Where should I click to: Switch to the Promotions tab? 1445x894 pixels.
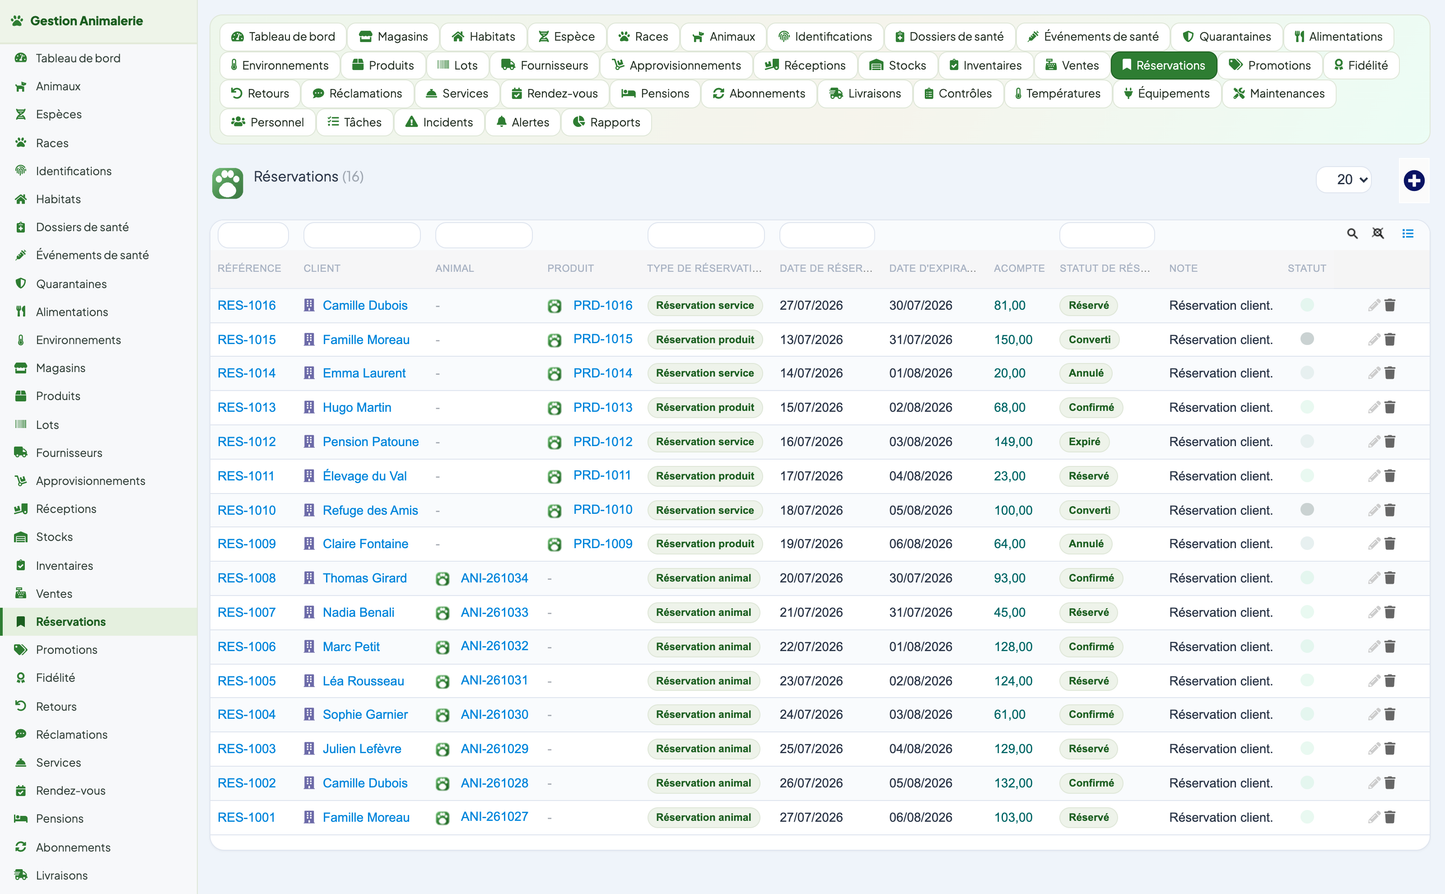pos(1269,65)
